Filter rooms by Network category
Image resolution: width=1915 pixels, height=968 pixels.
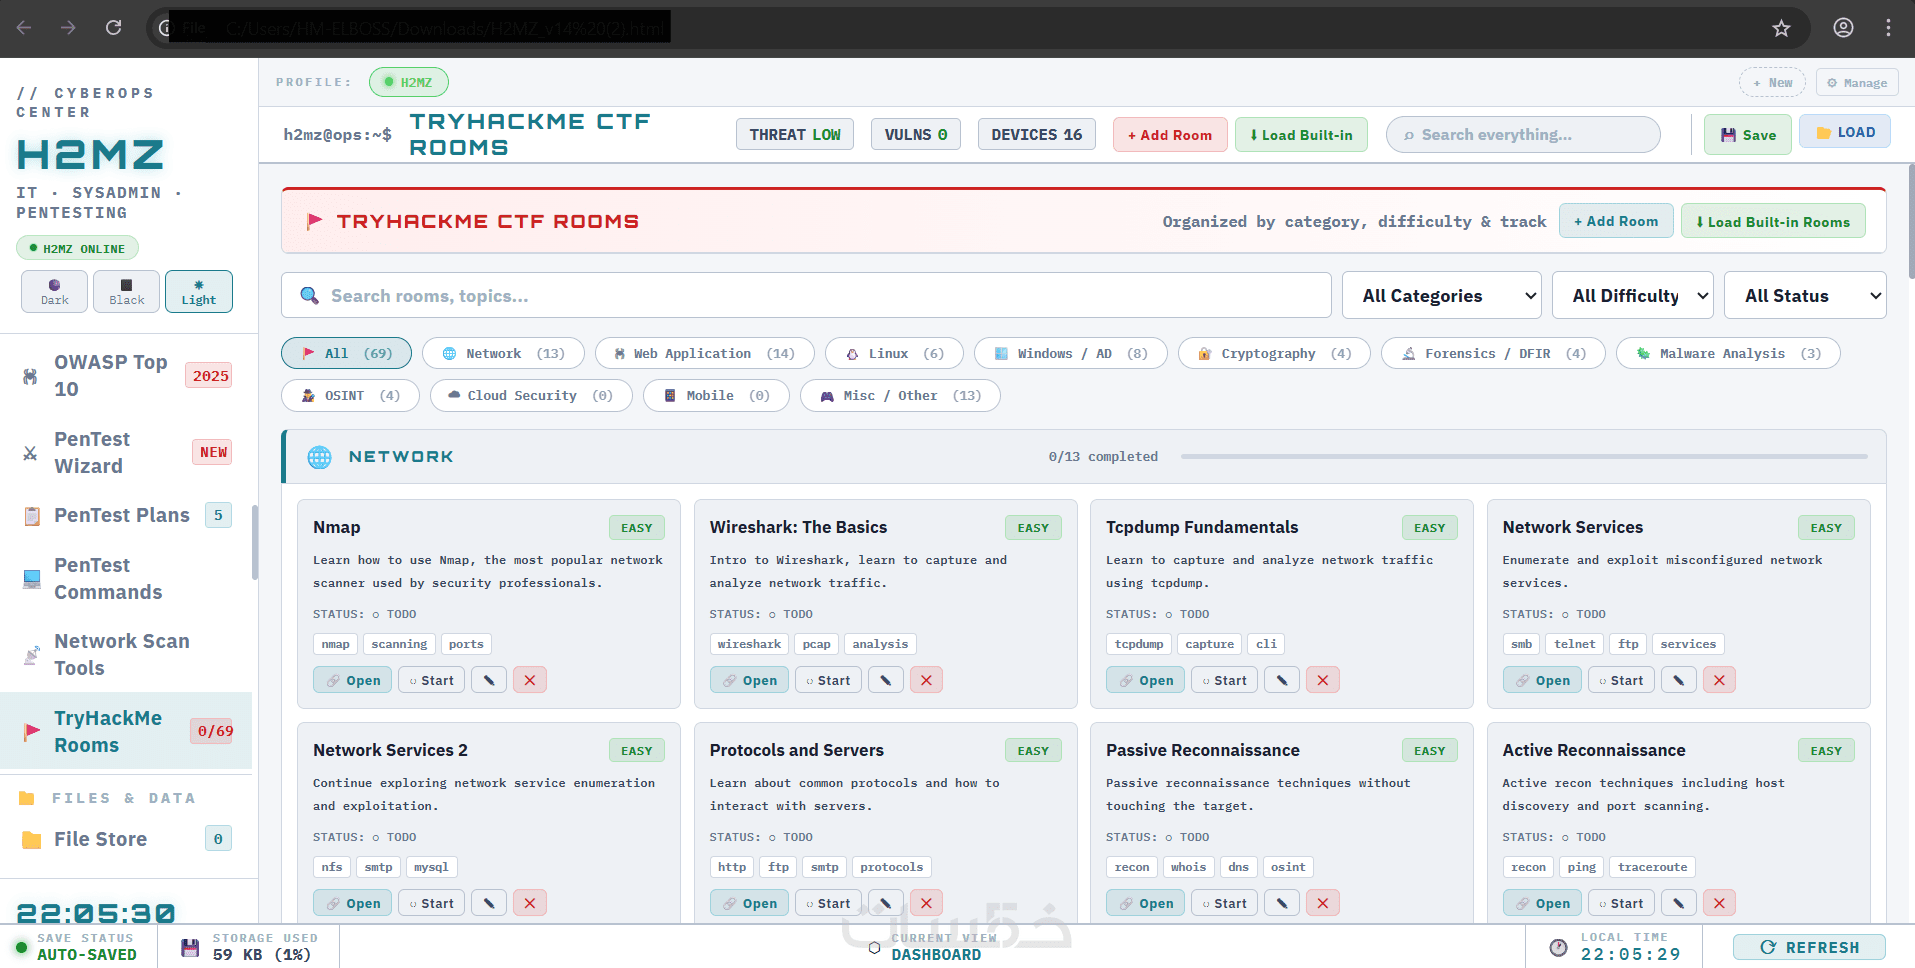(x=503, y=353)
